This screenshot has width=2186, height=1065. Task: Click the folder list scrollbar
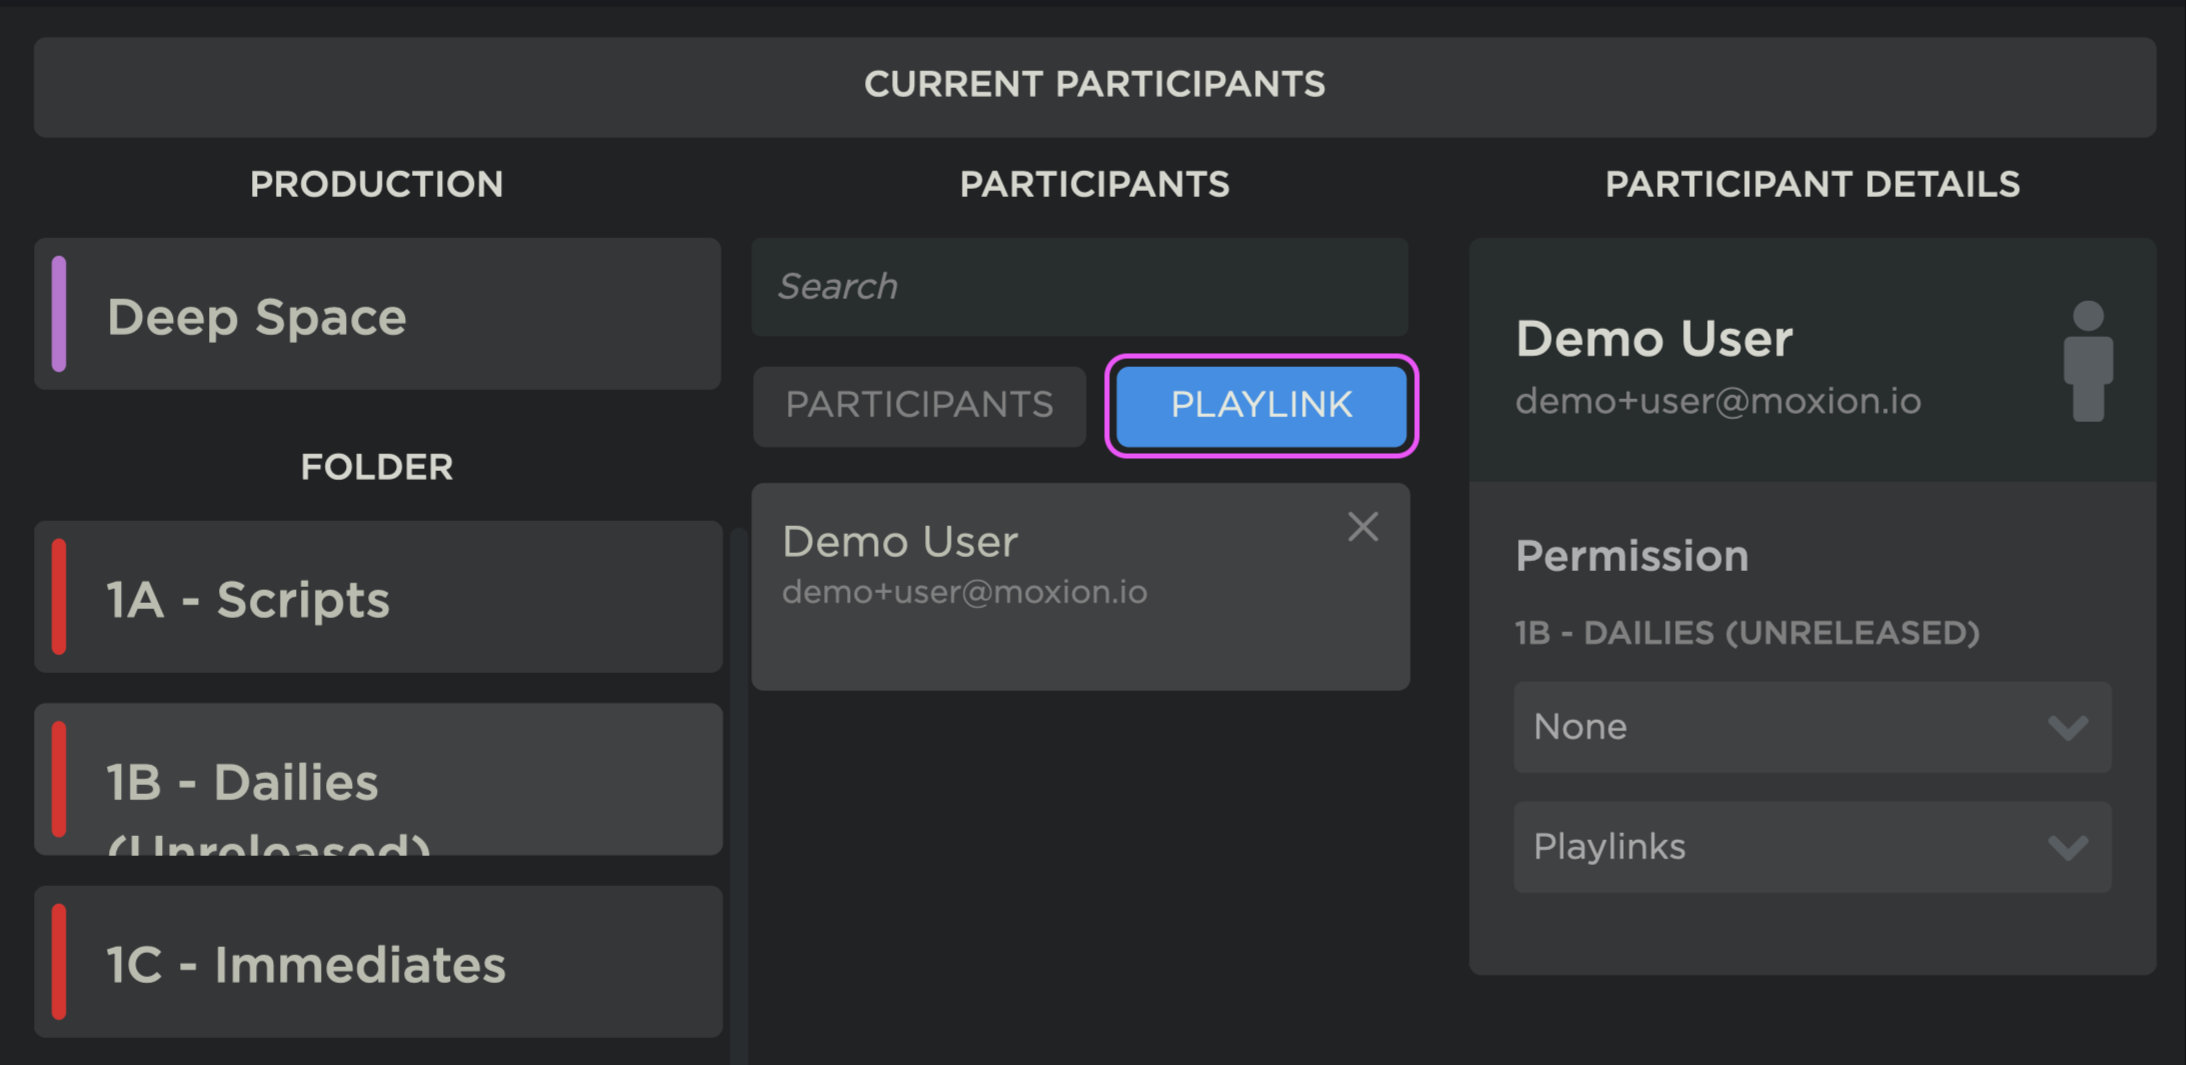[738, 796]
